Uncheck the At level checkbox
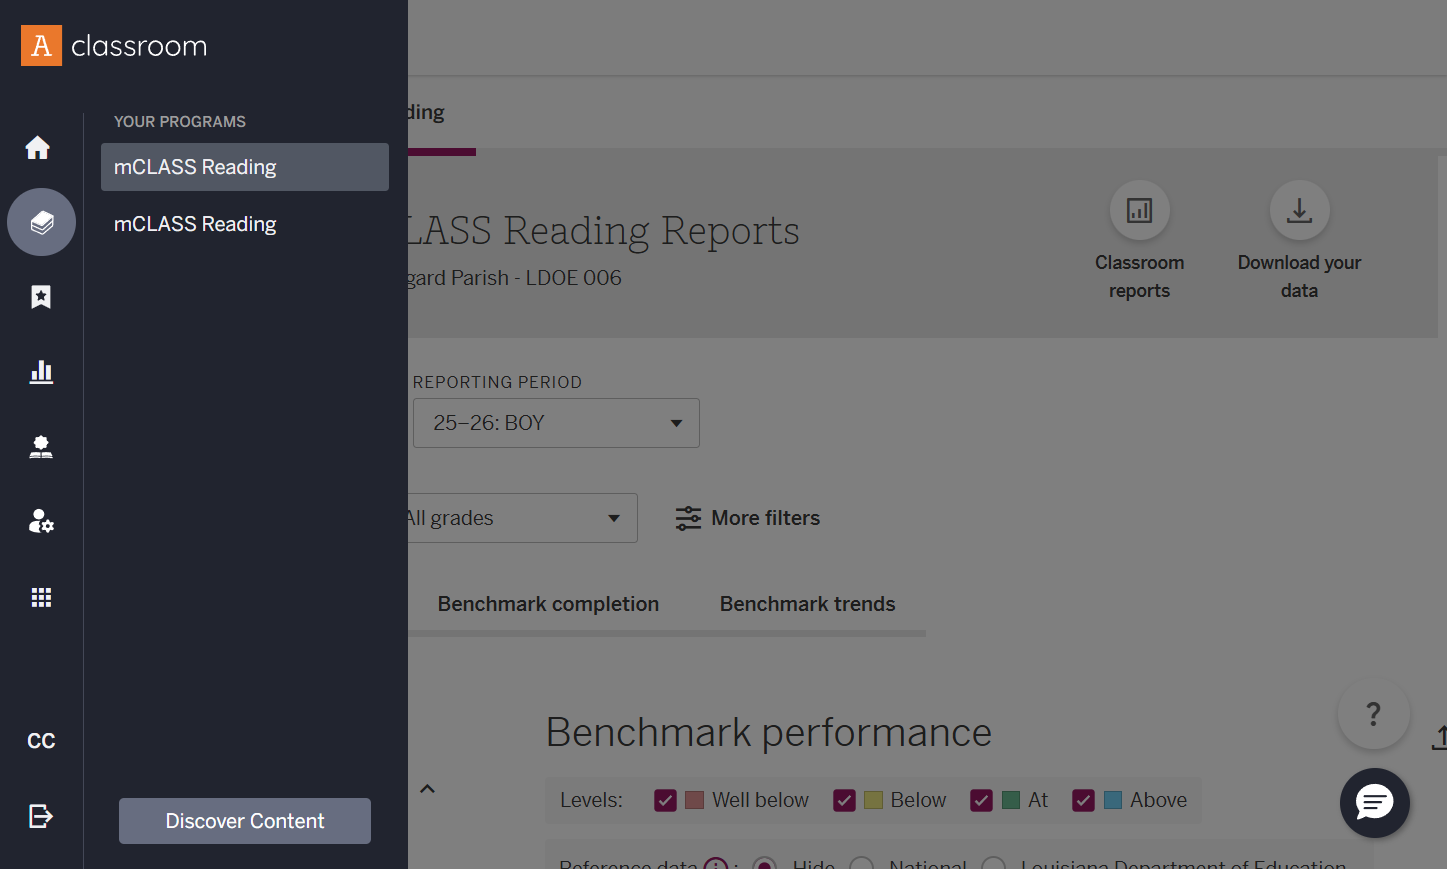This screenshot has height=869, width=1447. point(981,800)
